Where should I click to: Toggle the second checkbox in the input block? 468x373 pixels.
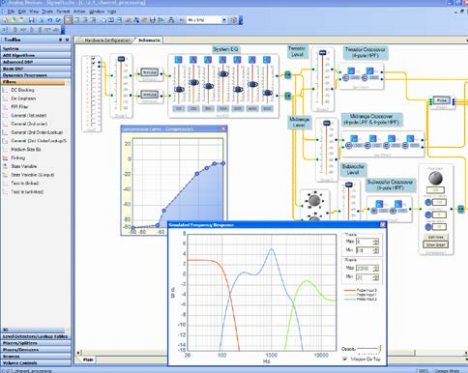pyautogui.click(x=94, y=62)
